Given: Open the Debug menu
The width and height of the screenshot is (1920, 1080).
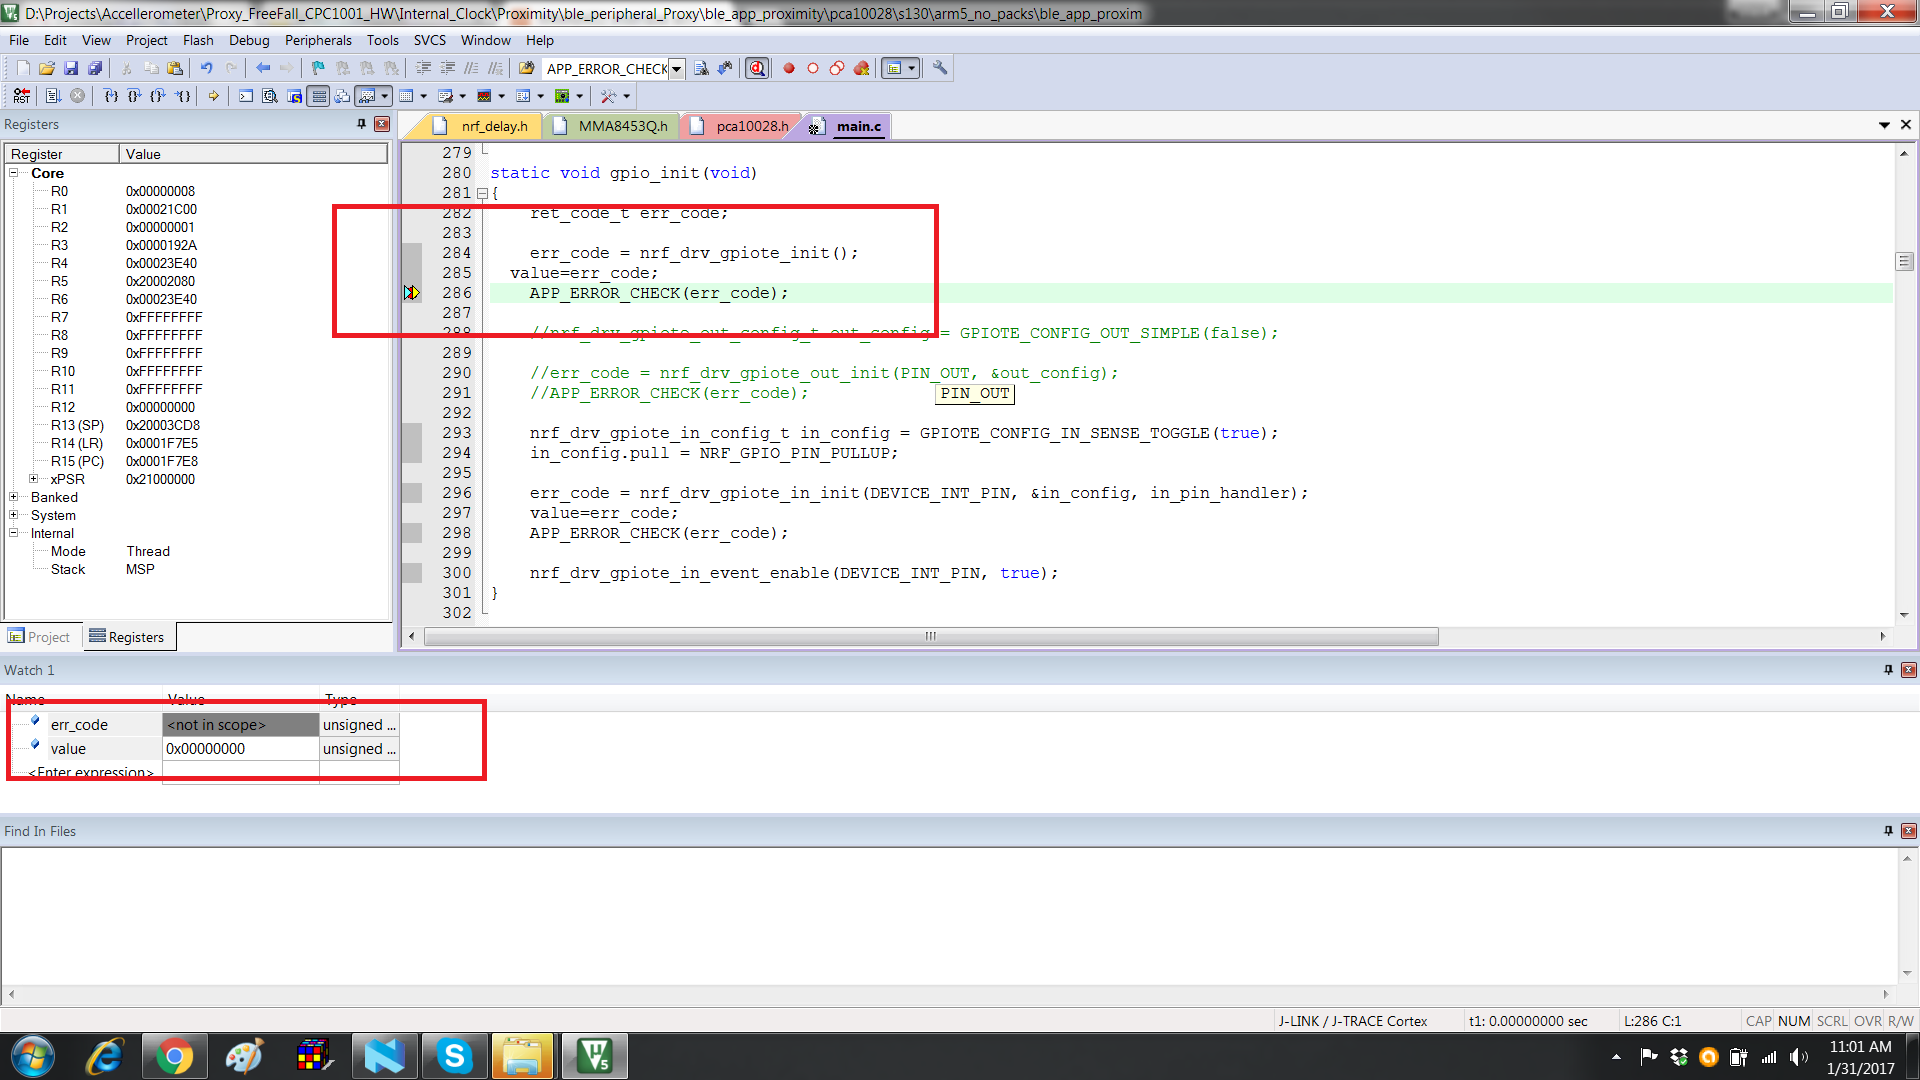Looking at the screenshot, I should click(249, 40).
